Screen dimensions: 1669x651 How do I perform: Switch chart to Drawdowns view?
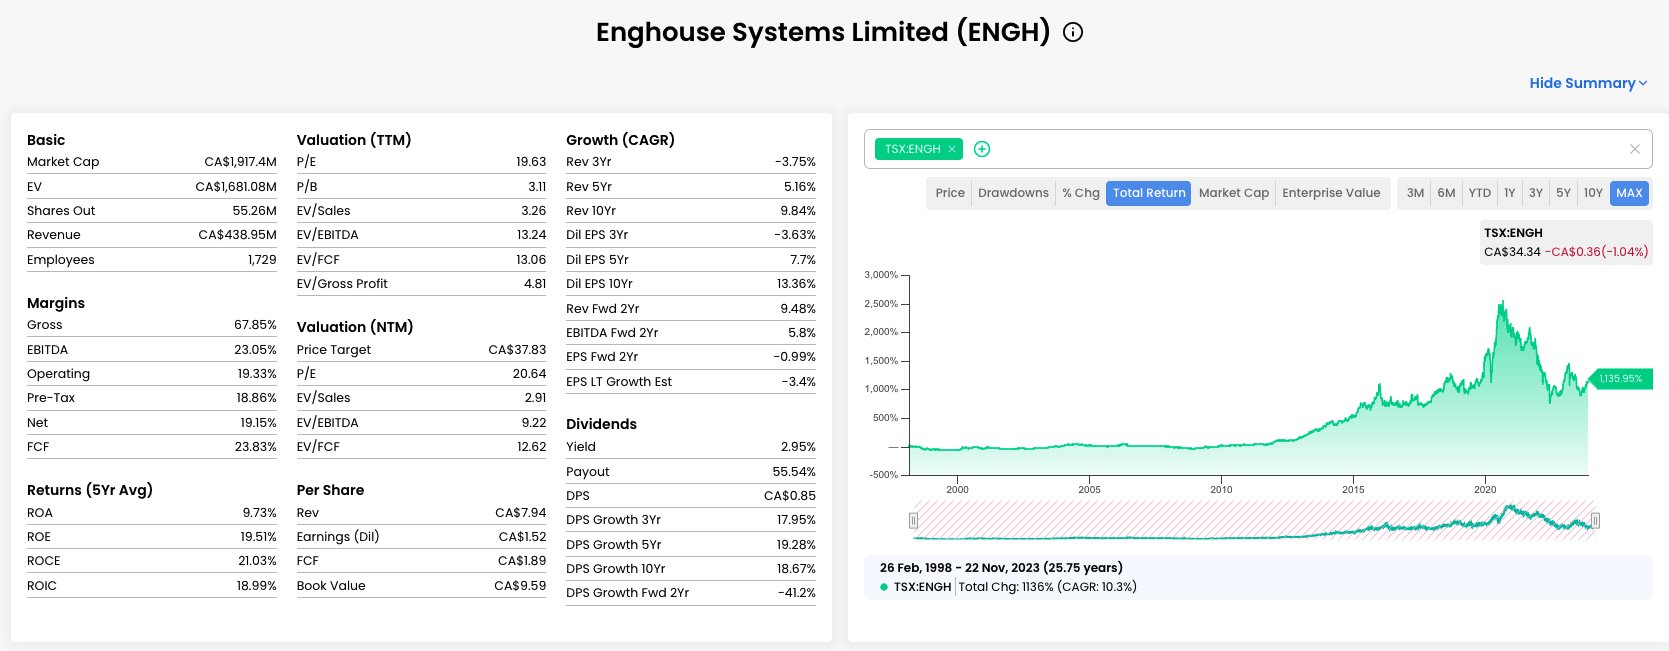coord(1013,193)
